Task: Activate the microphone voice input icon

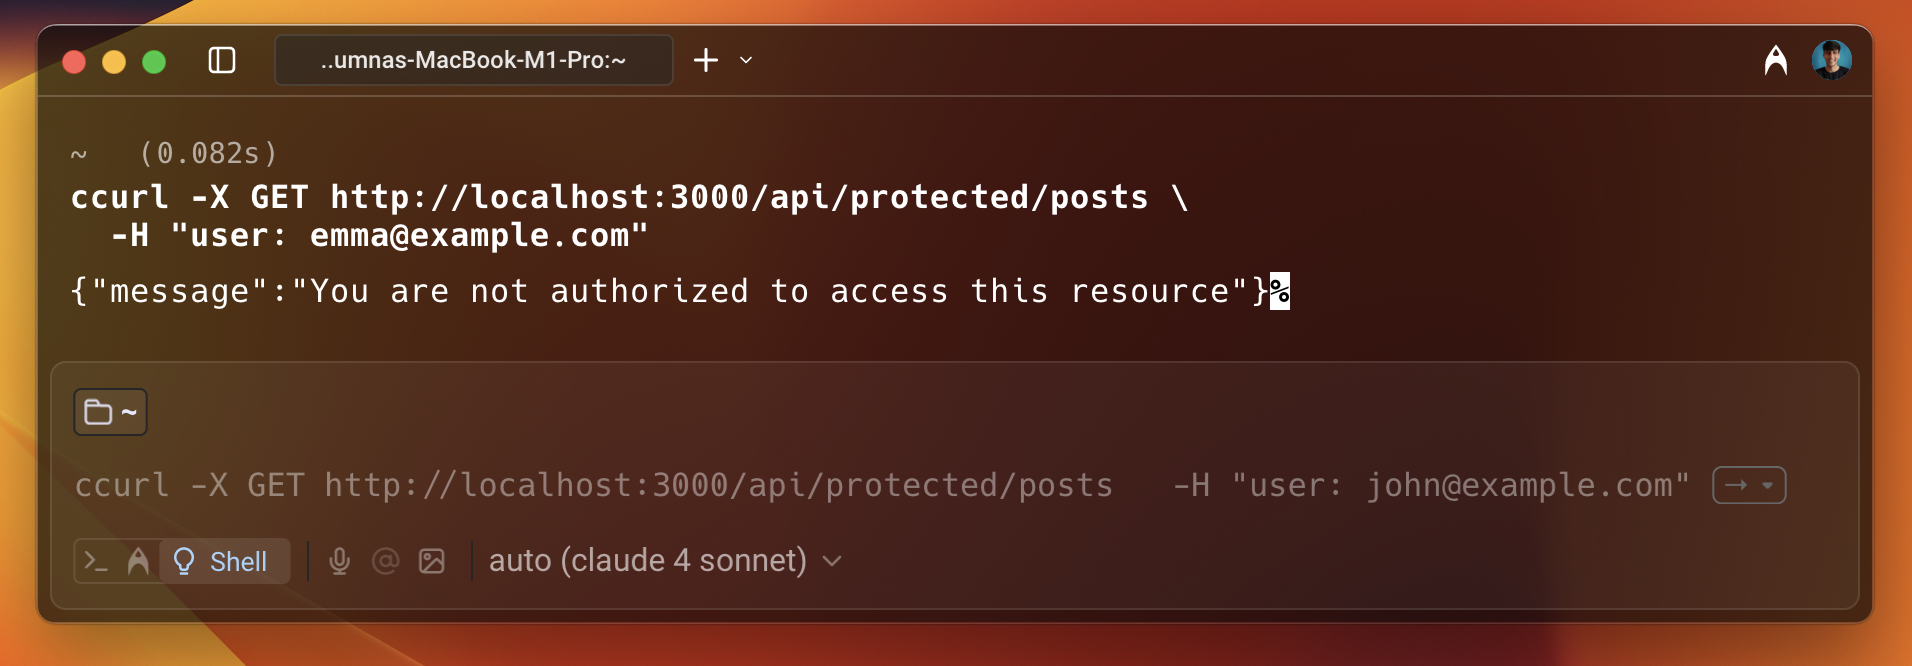Action: [x=340, y=561]
